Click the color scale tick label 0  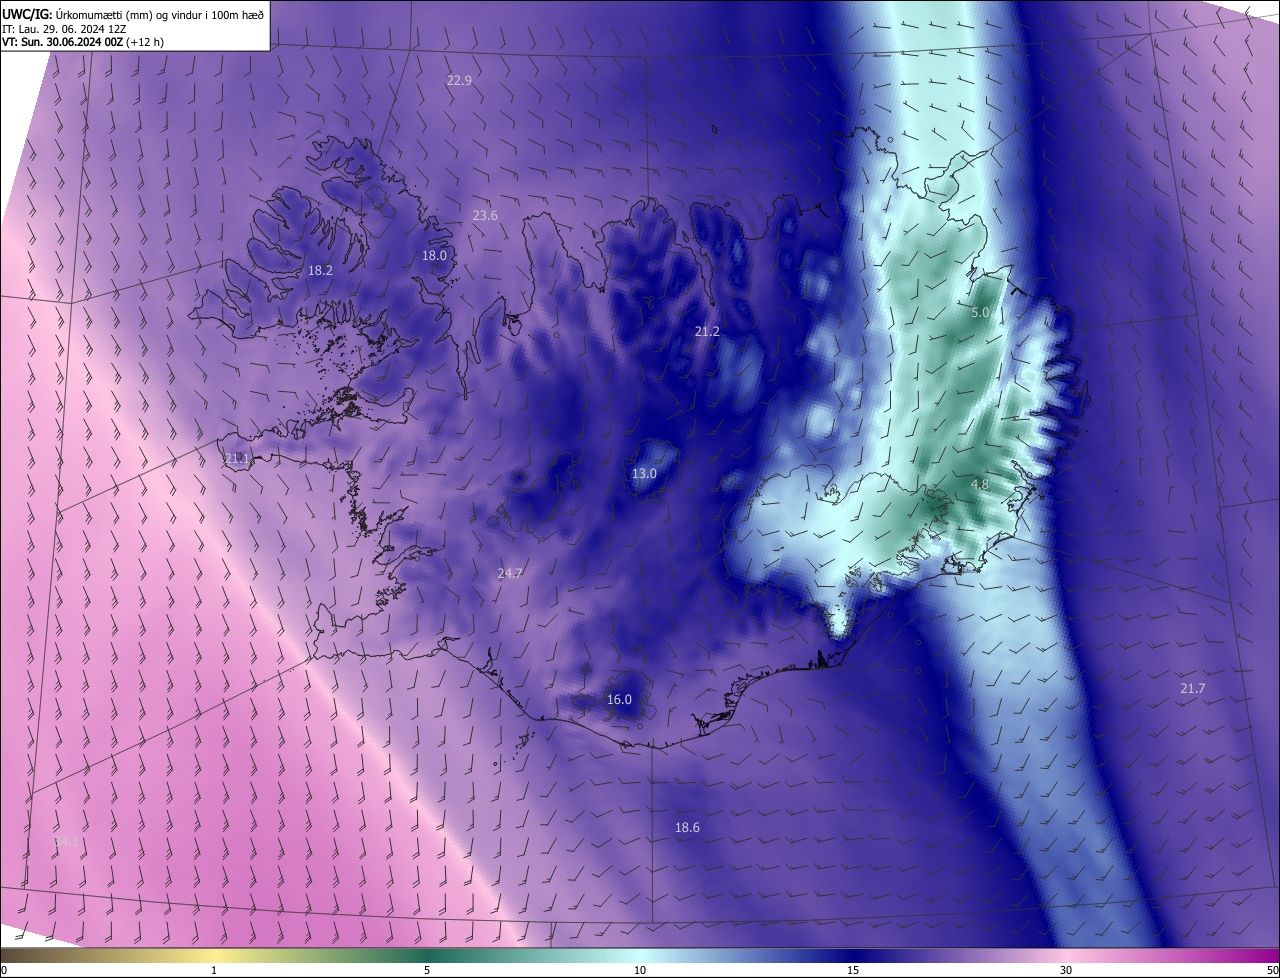[x=3, y=970]
